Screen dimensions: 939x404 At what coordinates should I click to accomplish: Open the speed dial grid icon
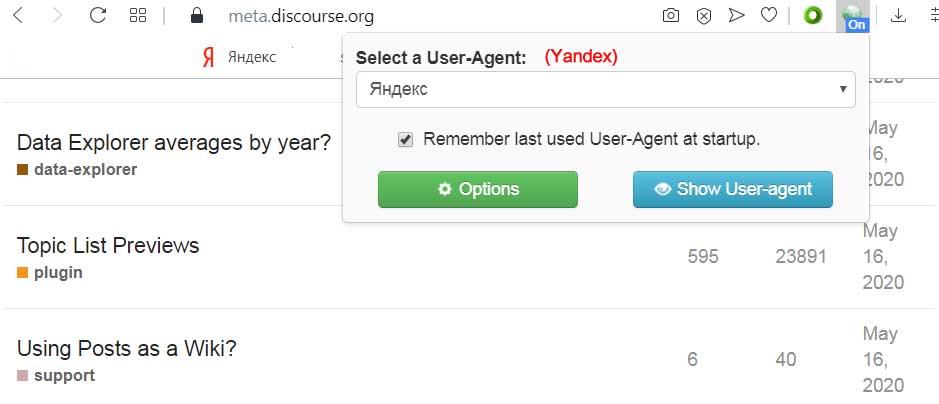click(138, 16)
